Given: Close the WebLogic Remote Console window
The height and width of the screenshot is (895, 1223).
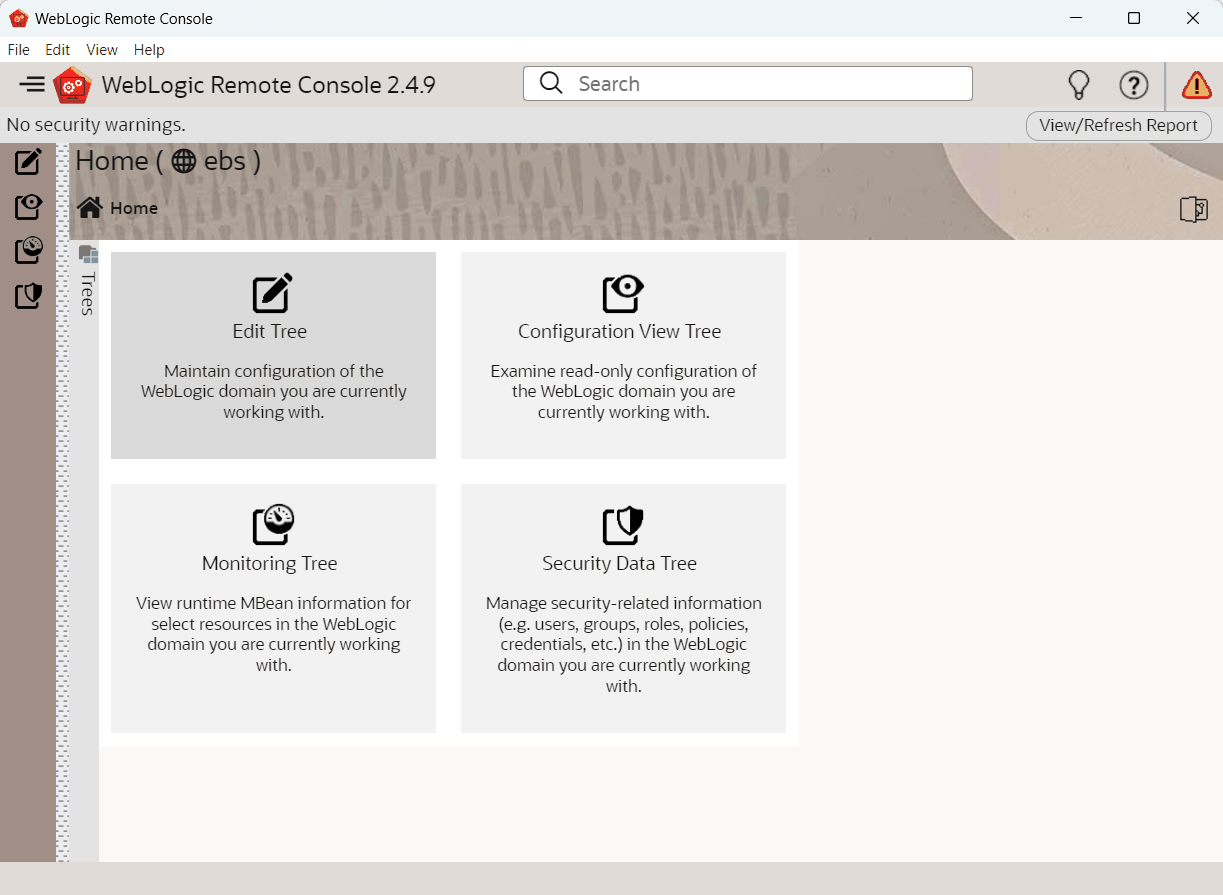Looking at the screenshot, I should coord(1193,18).
